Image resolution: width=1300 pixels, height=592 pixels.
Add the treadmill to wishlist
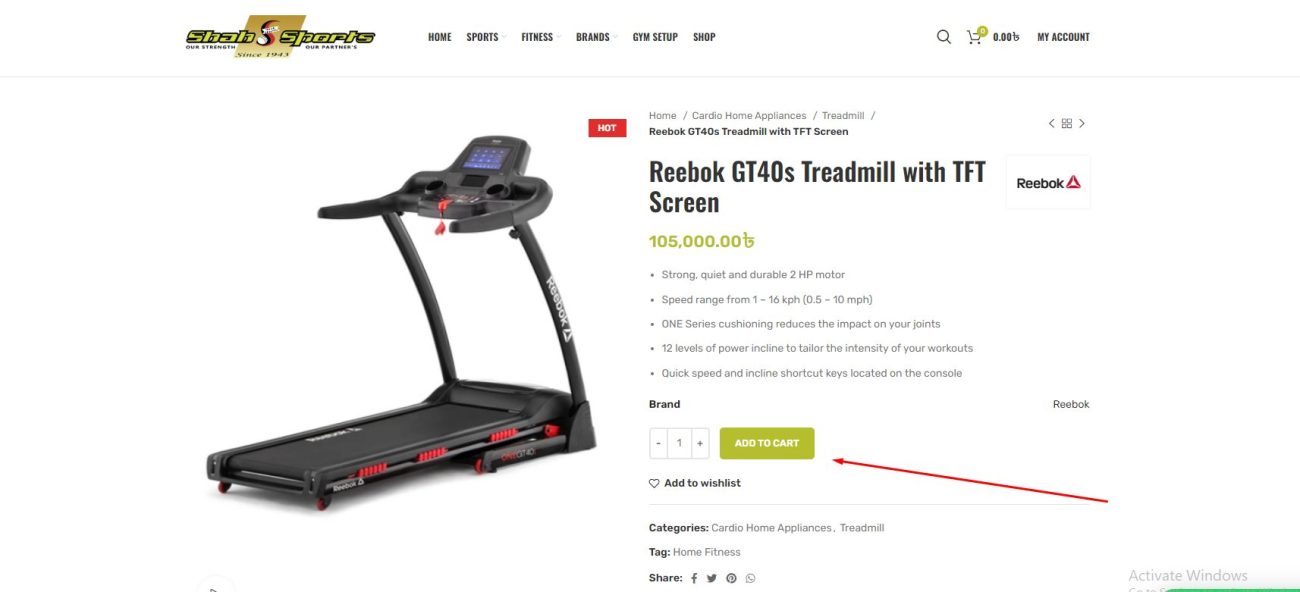(x=695, y=483)
